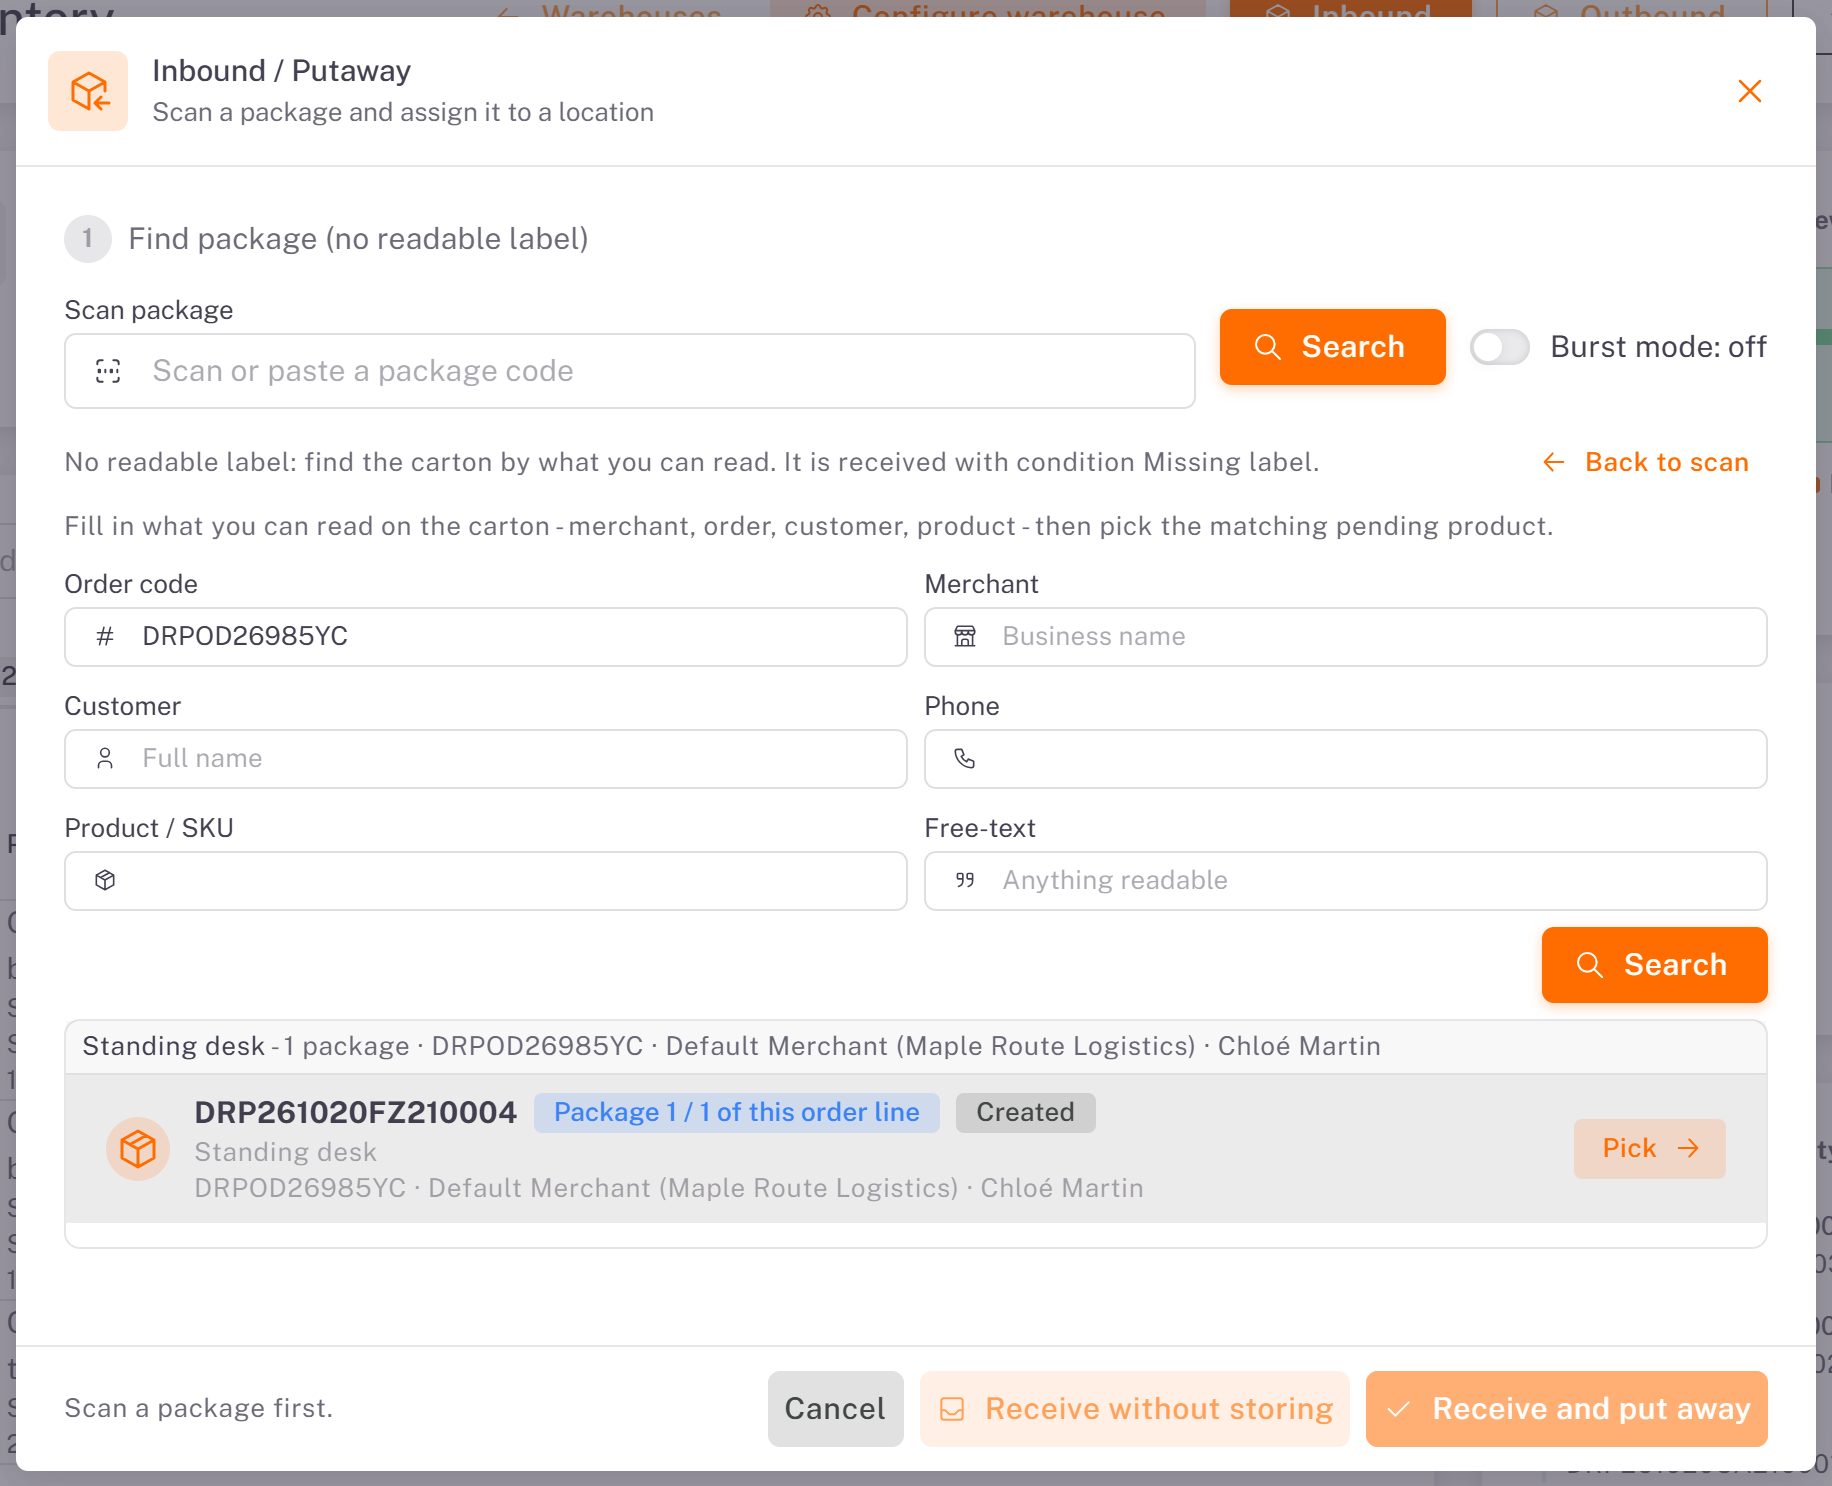Click the Standing desk group header row

pos(915,1046)
